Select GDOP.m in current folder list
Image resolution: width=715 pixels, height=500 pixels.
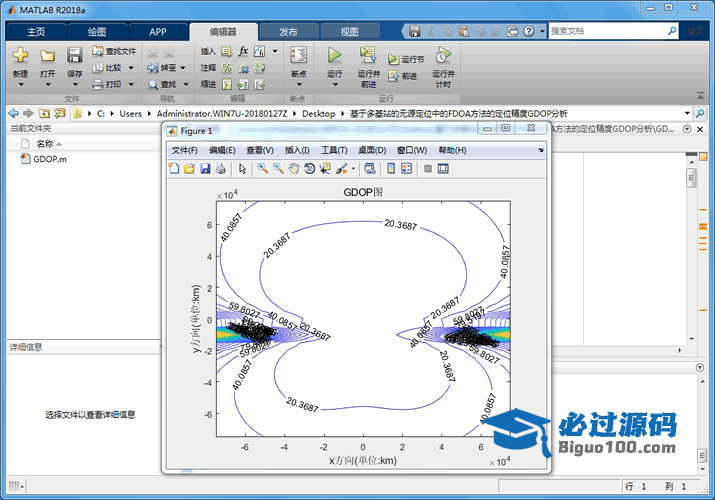point(44,159)
